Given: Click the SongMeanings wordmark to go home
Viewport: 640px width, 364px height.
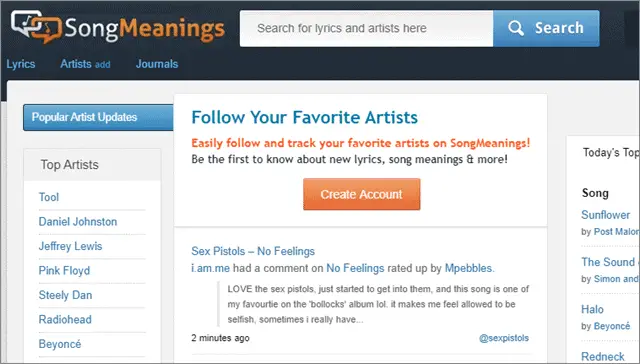Looking at the screenshot, I should (x=144, y=29).
